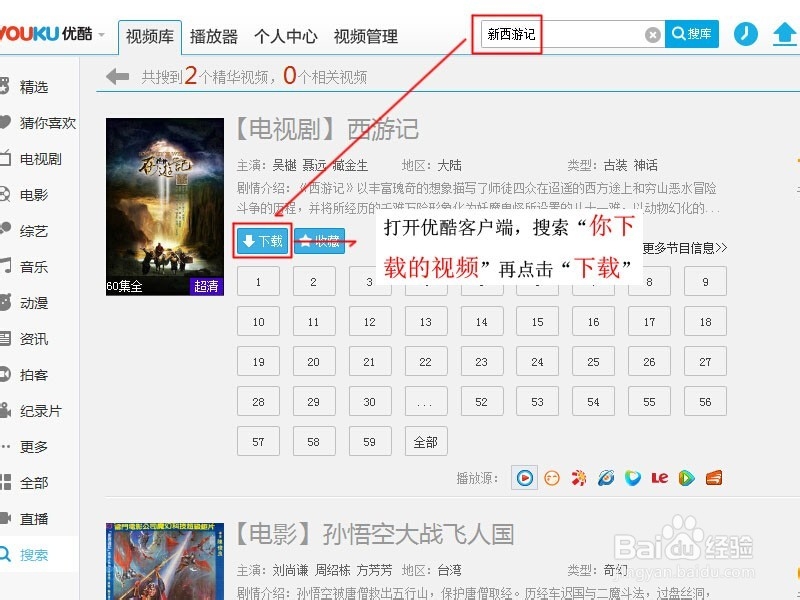Choose 综艺 in the sidebar
800x600 pixels.
(x=34, y=231)
